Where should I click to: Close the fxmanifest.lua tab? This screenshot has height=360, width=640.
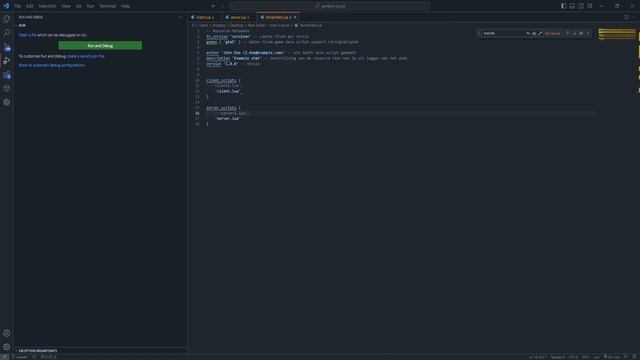coord(295,17)
